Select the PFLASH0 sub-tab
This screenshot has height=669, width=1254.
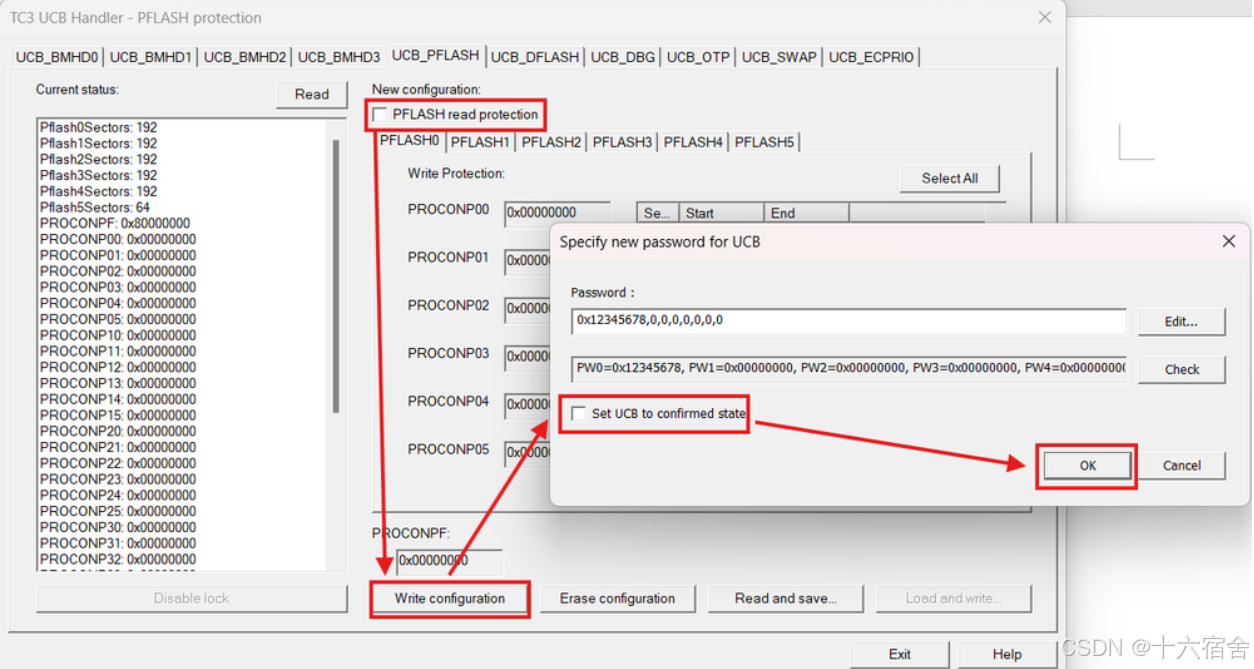coord(409,141)
